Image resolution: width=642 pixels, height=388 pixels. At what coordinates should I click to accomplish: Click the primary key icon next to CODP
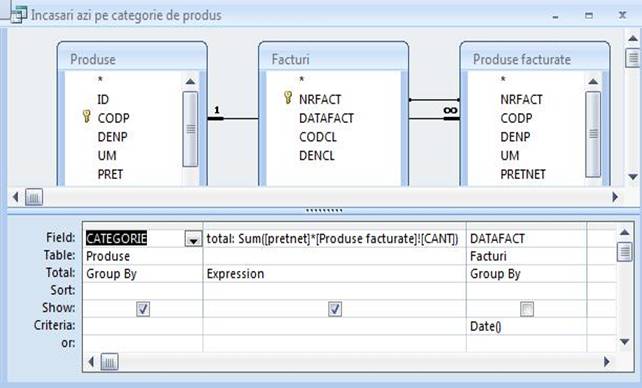pyautogui.click(x=86, y=116)
